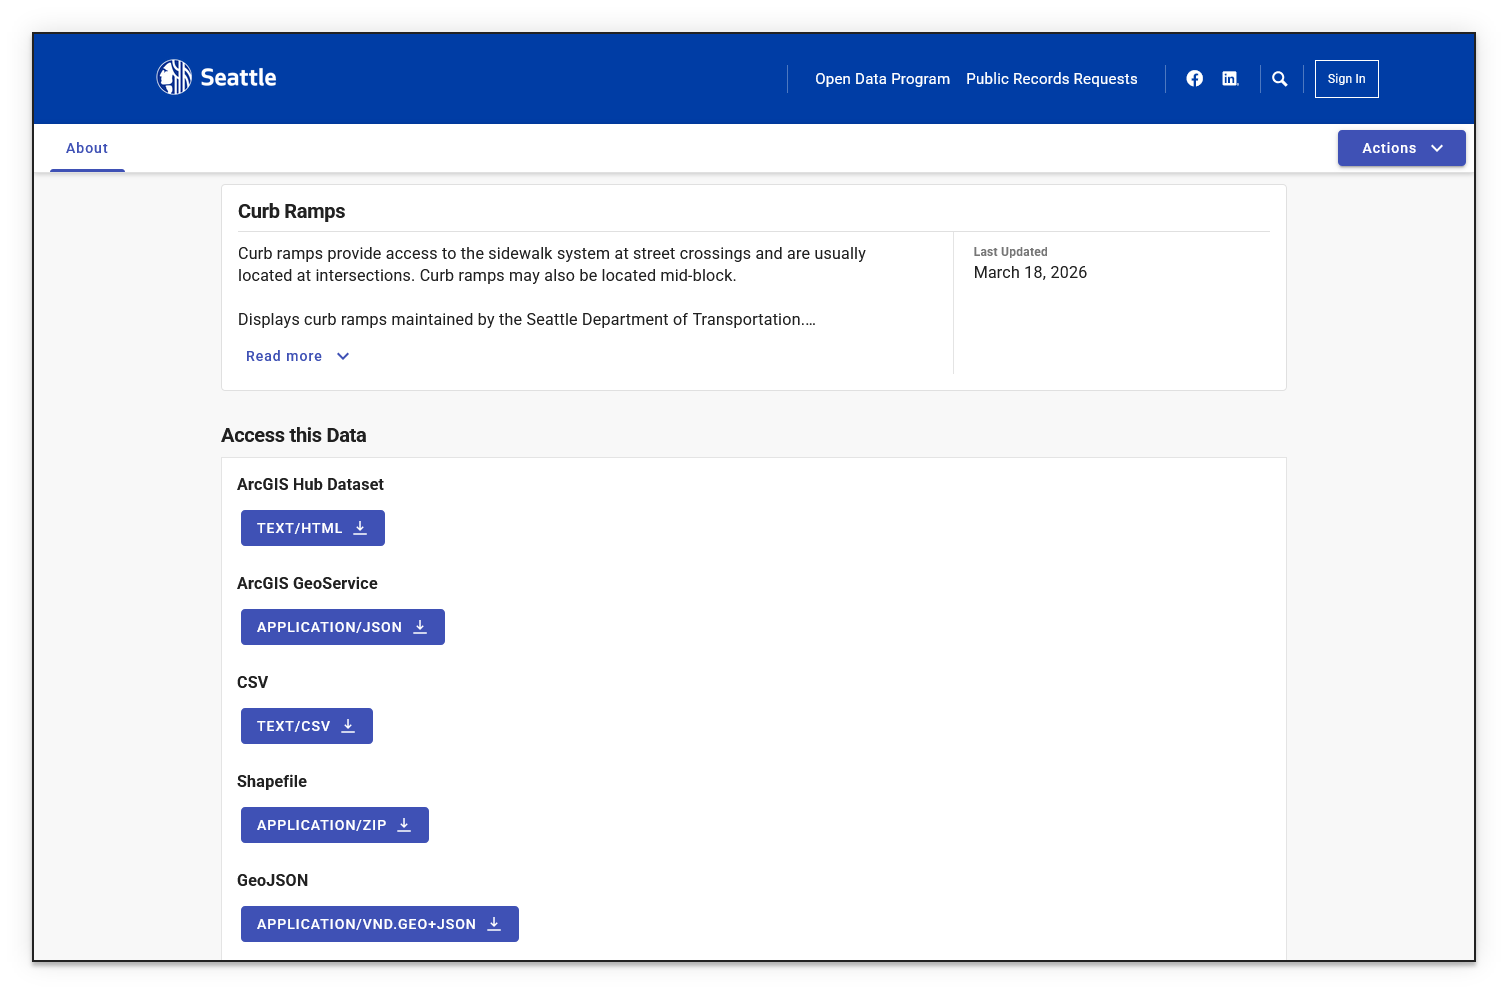Click the Seattle wordmark text
The width and height of the screenshot is (1508, 994).
click(238, 78)
